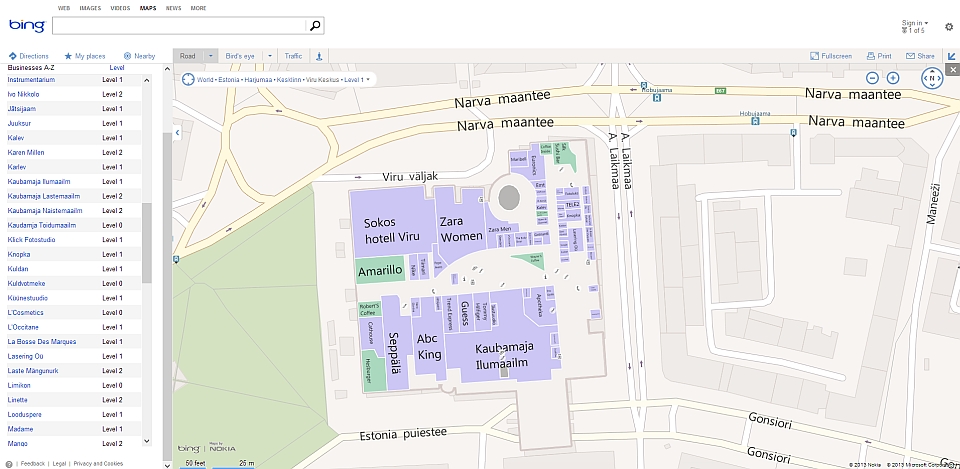Open NEWS tab
Viewport: 960px width, 469px height.
click(x=173, y=8)
